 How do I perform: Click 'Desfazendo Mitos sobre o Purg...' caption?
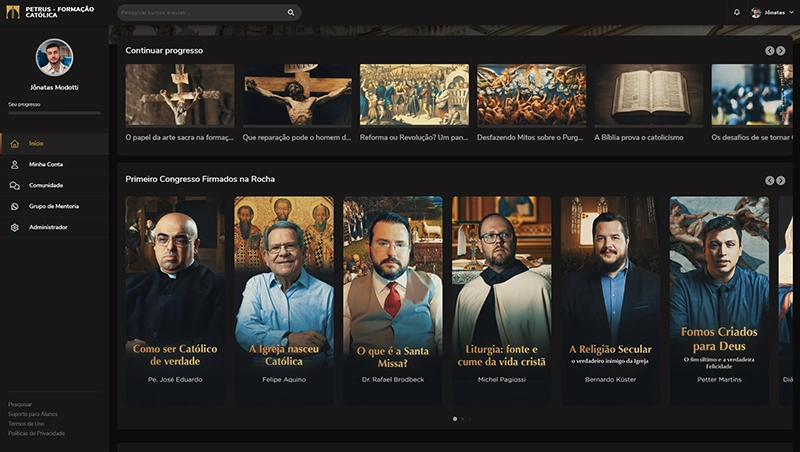[530, 138]
